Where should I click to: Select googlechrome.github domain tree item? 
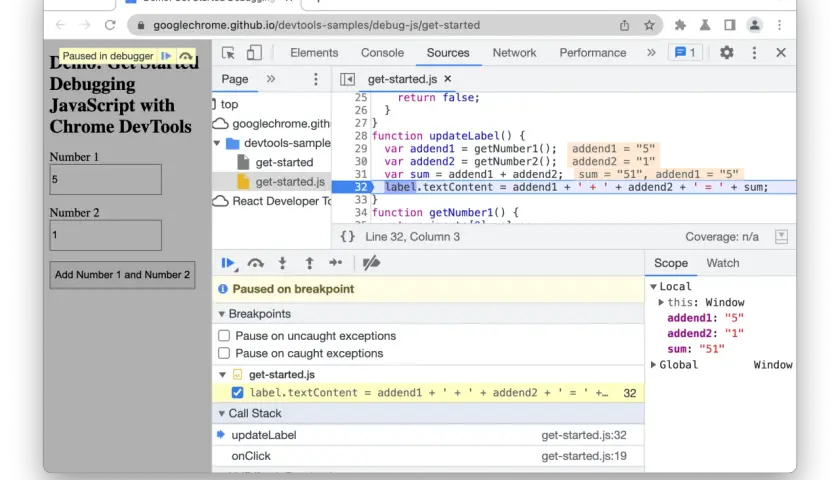(272, 124)
